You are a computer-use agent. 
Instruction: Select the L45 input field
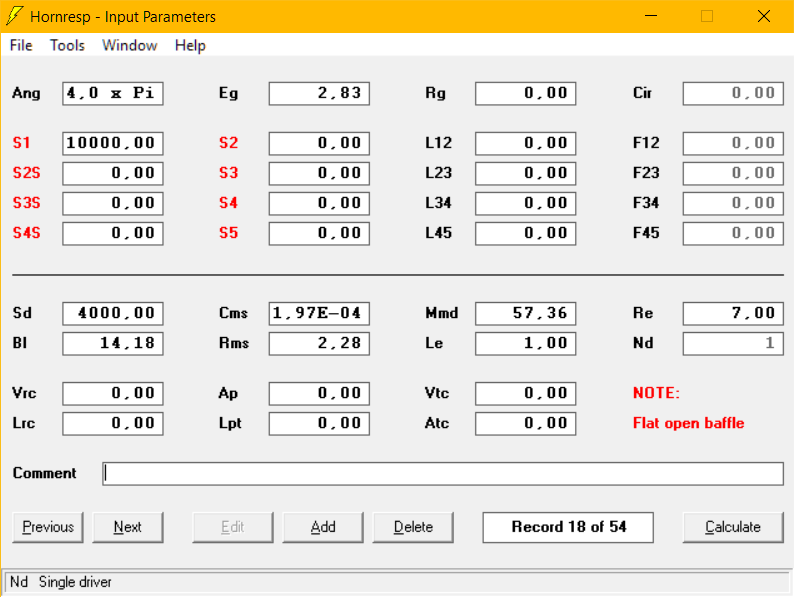[x=526, y=233]
